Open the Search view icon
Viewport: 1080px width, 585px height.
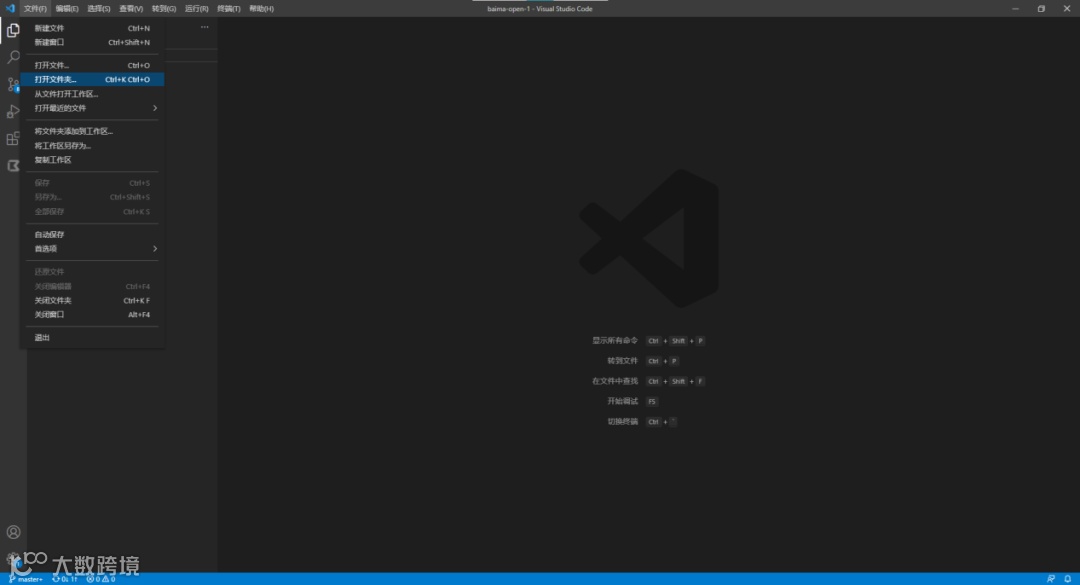click(x=13, y=57)
